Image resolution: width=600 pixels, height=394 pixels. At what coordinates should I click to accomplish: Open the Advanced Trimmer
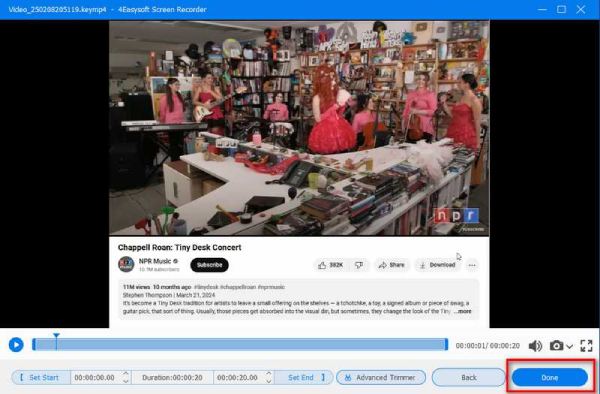point(381,378)
